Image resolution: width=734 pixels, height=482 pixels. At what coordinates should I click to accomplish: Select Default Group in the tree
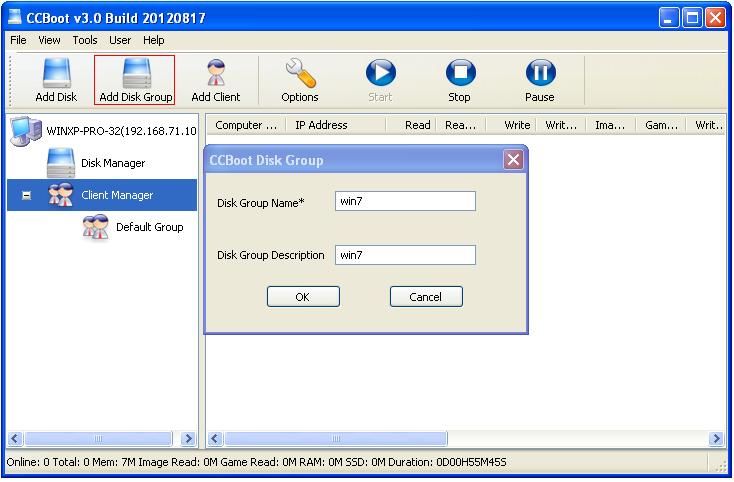(x=132, y=227)
